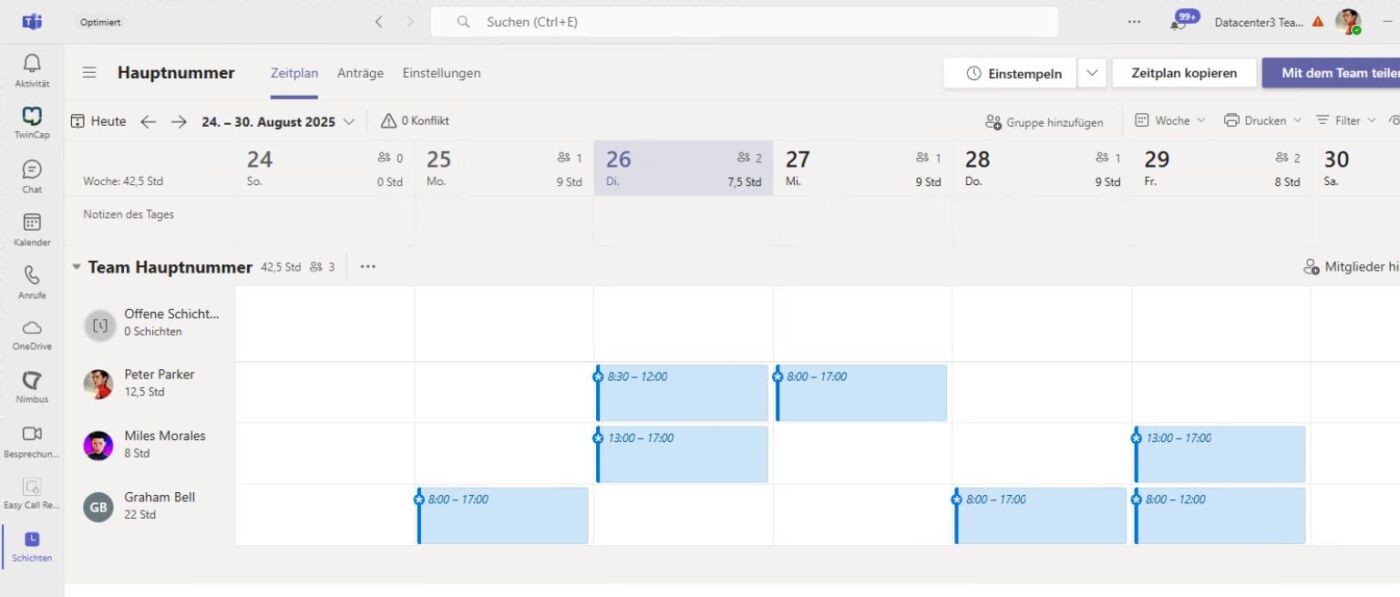This screenshot has height=597, width=1400.
Task: Click the Suchen search field
Action: (x=744, y=21)
